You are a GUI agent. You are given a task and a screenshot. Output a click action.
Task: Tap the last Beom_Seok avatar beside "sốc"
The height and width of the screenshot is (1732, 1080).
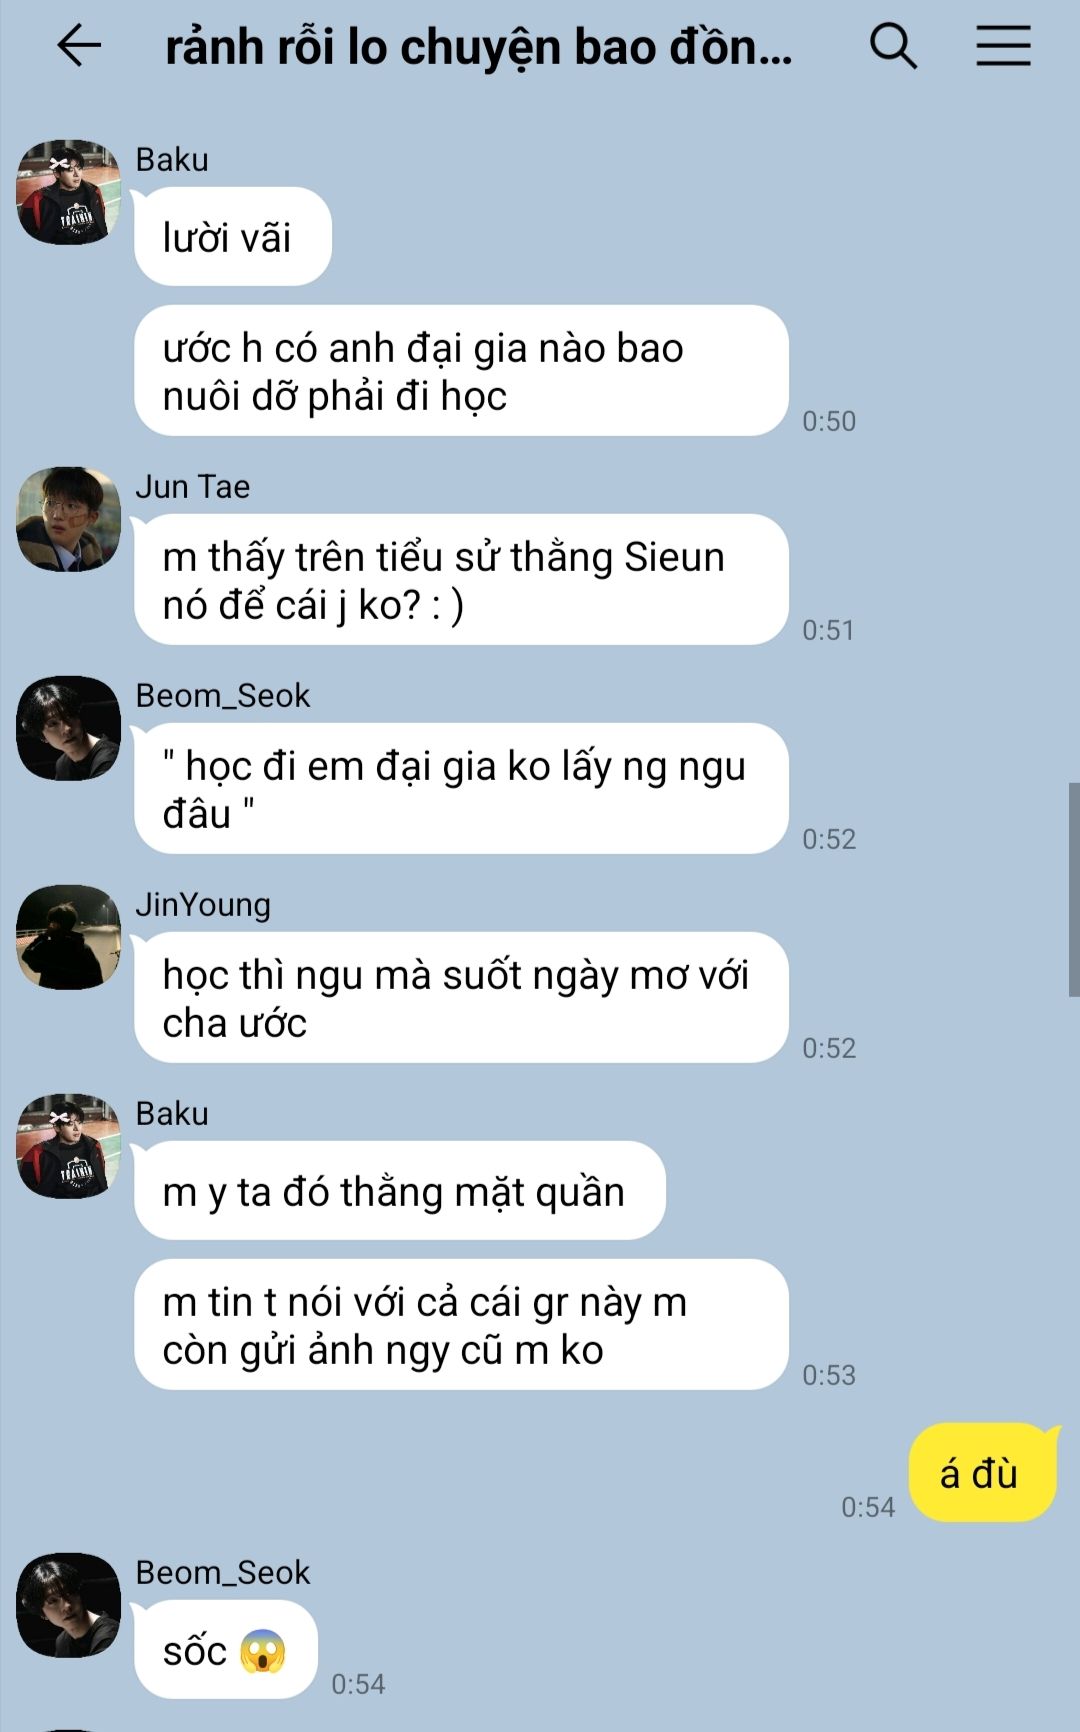pyautogui.click(x=69, y=1605)
